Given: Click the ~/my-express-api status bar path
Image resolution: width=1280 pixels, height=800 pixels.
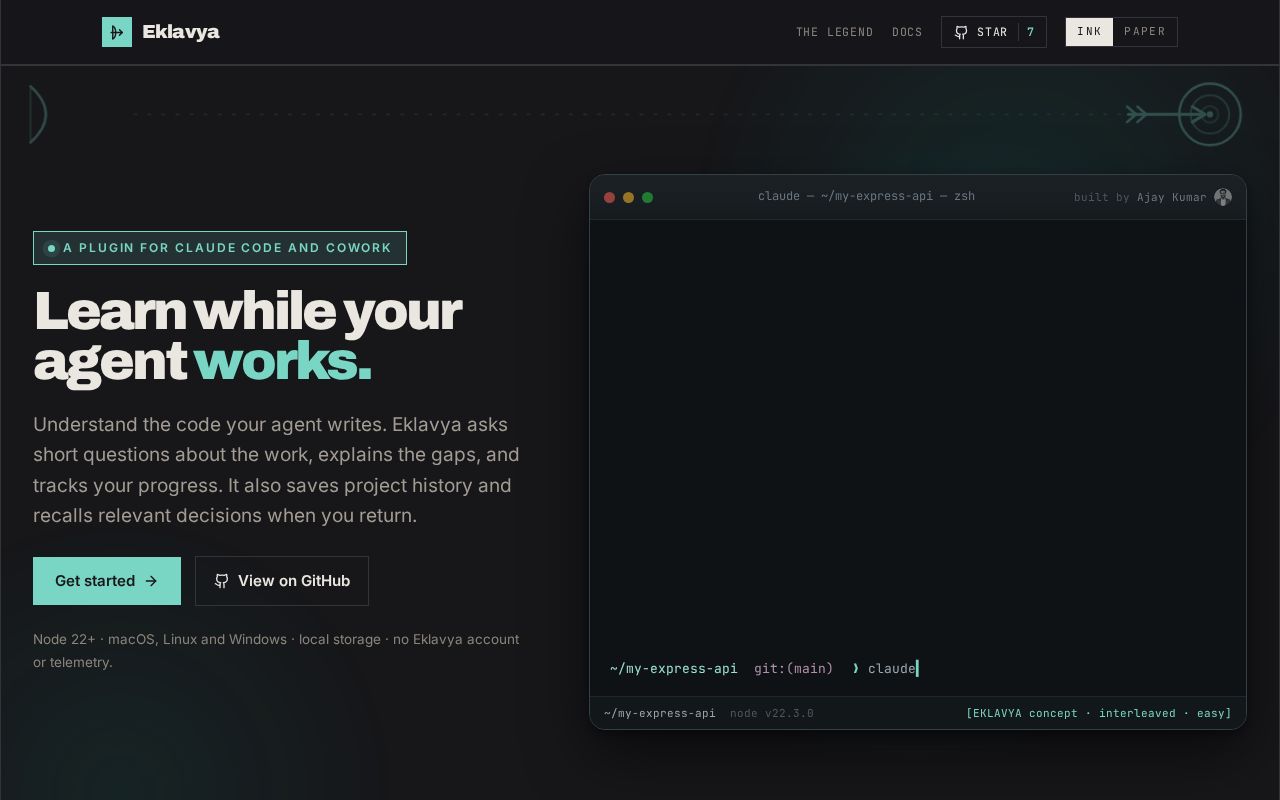Looking at the screenshot, I should pos(660,713).
